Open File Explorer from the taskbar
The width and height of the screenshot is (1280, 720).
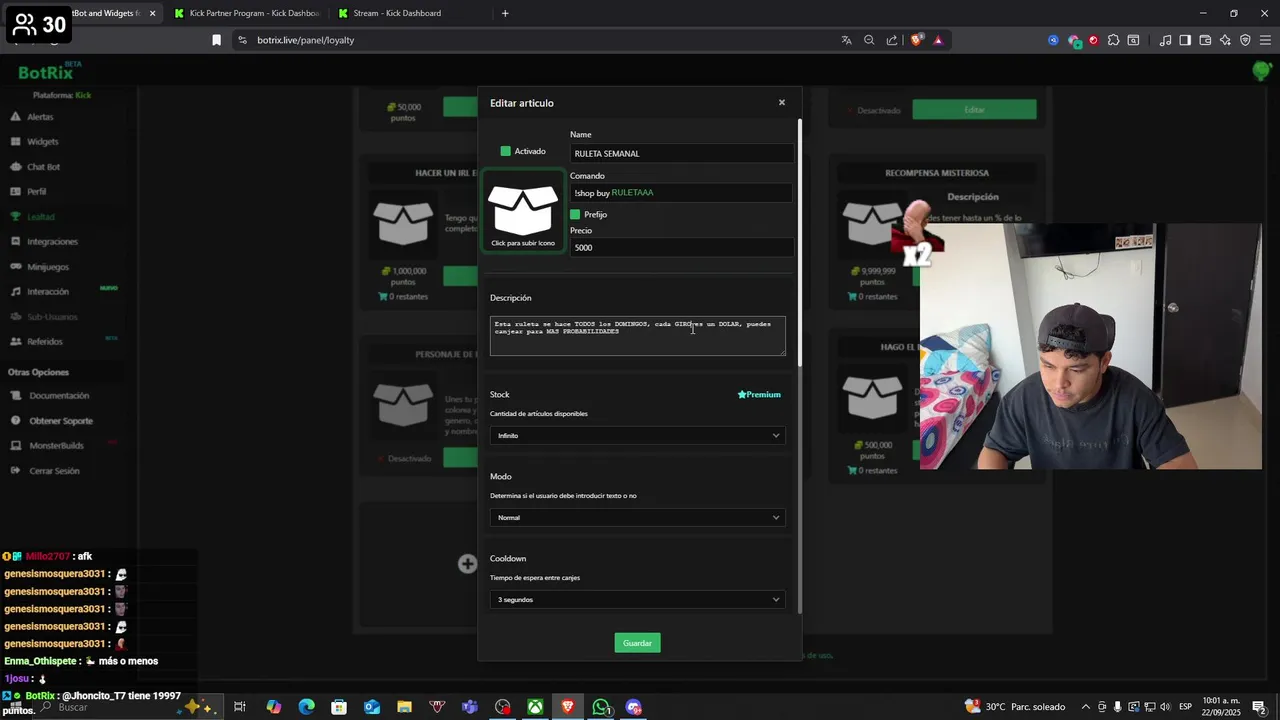tap(404, 707)
